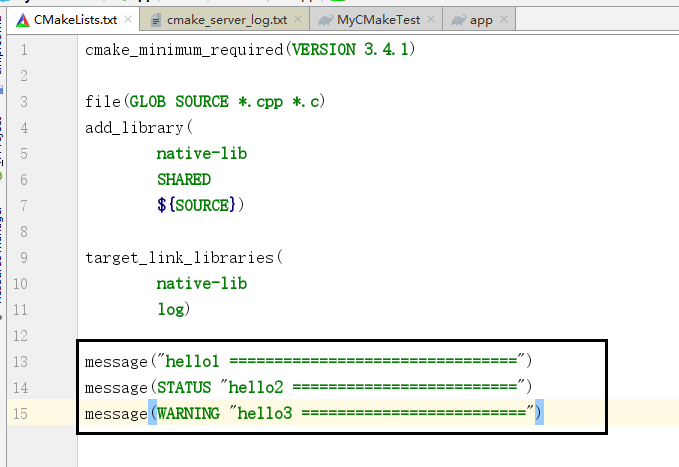
Task: Click native-lib on line 5
Action: pos(202,154)
